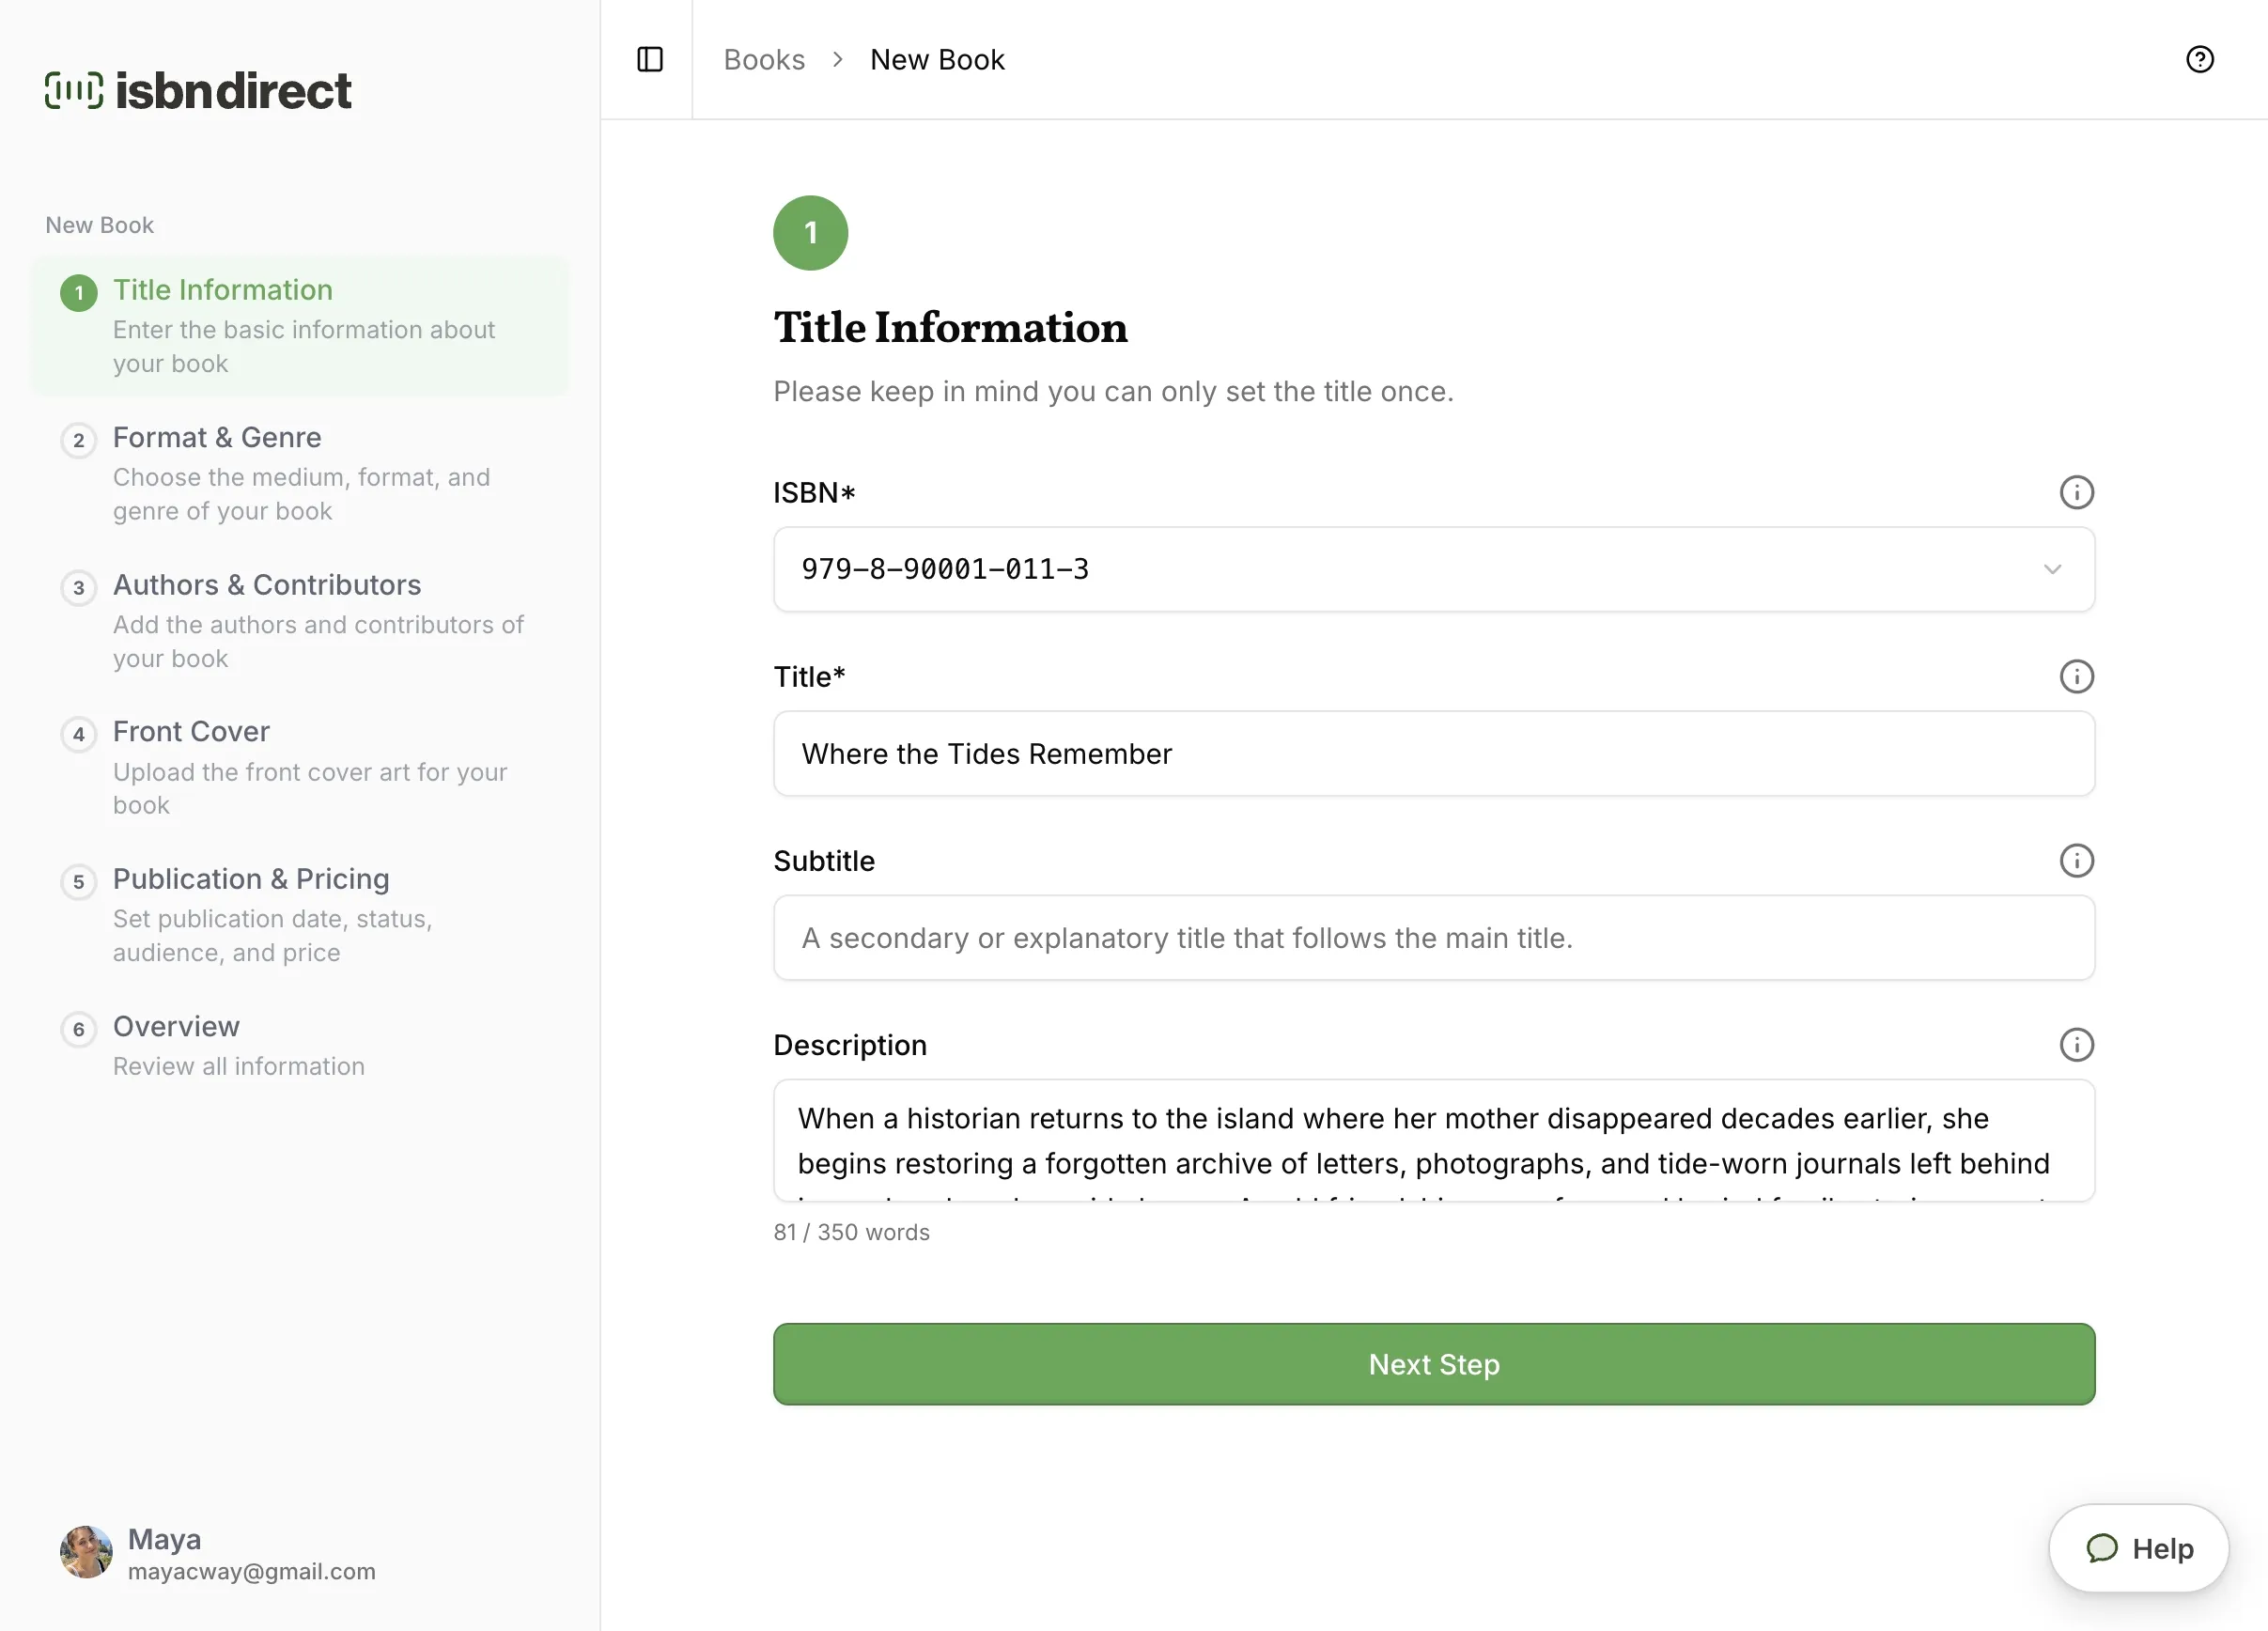Show info for the Subtitle field
The width and height of the screenshot is (2268, 1631).
(2076, 861)
